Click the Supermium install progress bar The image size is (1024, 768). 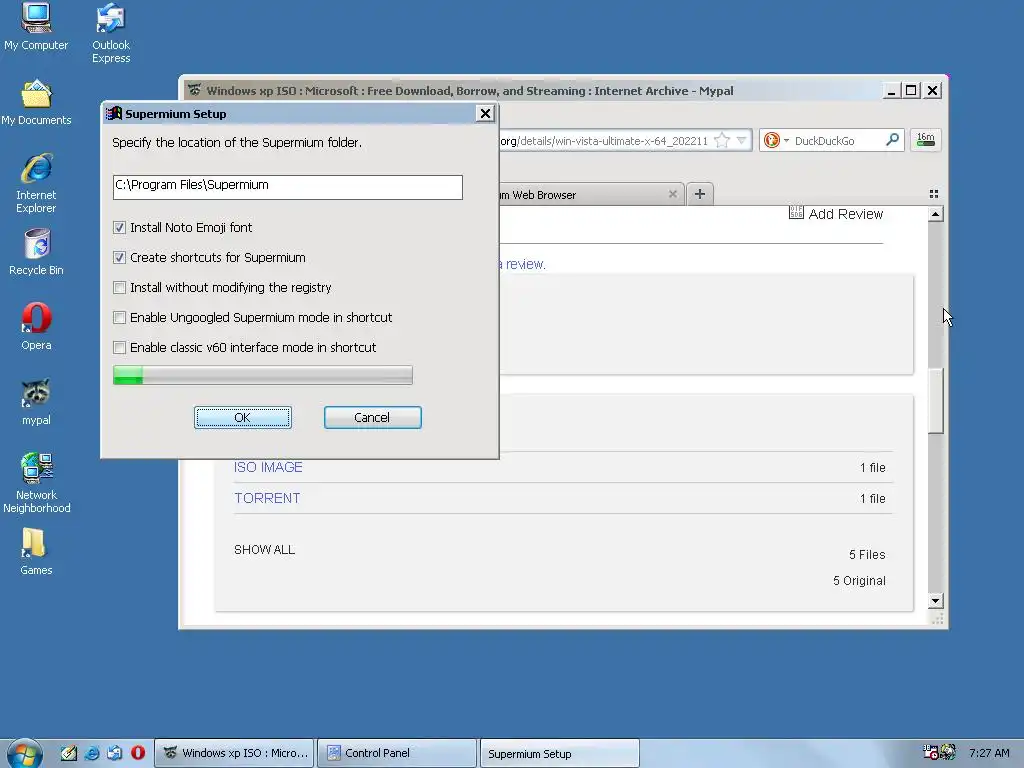click(x=263, y=375)
